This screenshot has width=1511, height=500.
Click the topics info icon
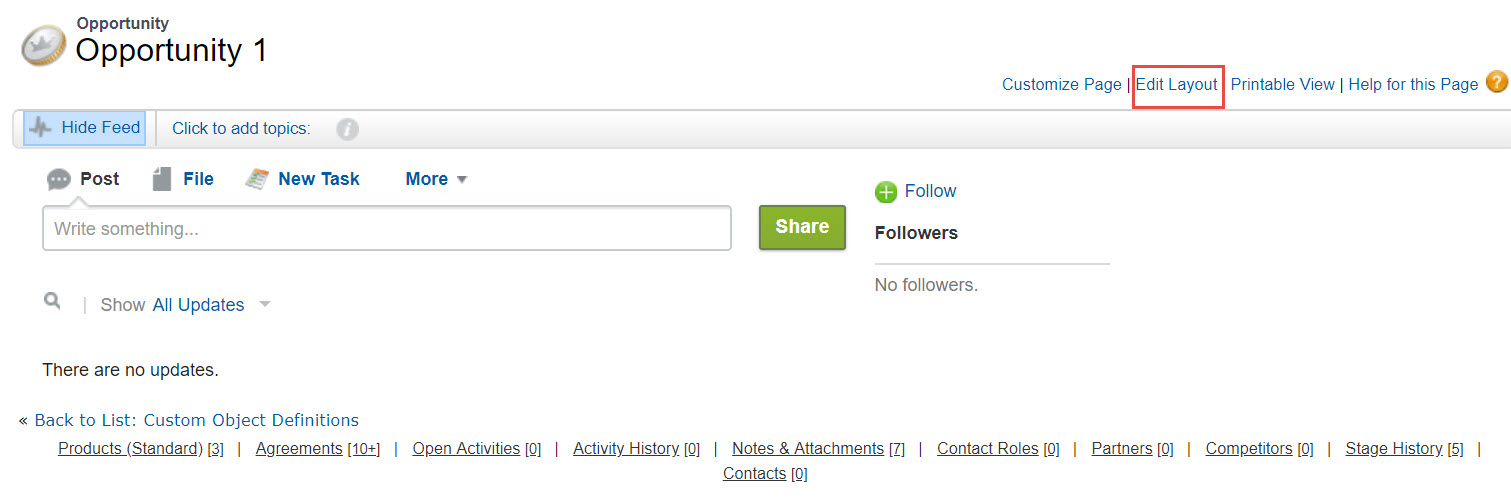coord(347,129)
